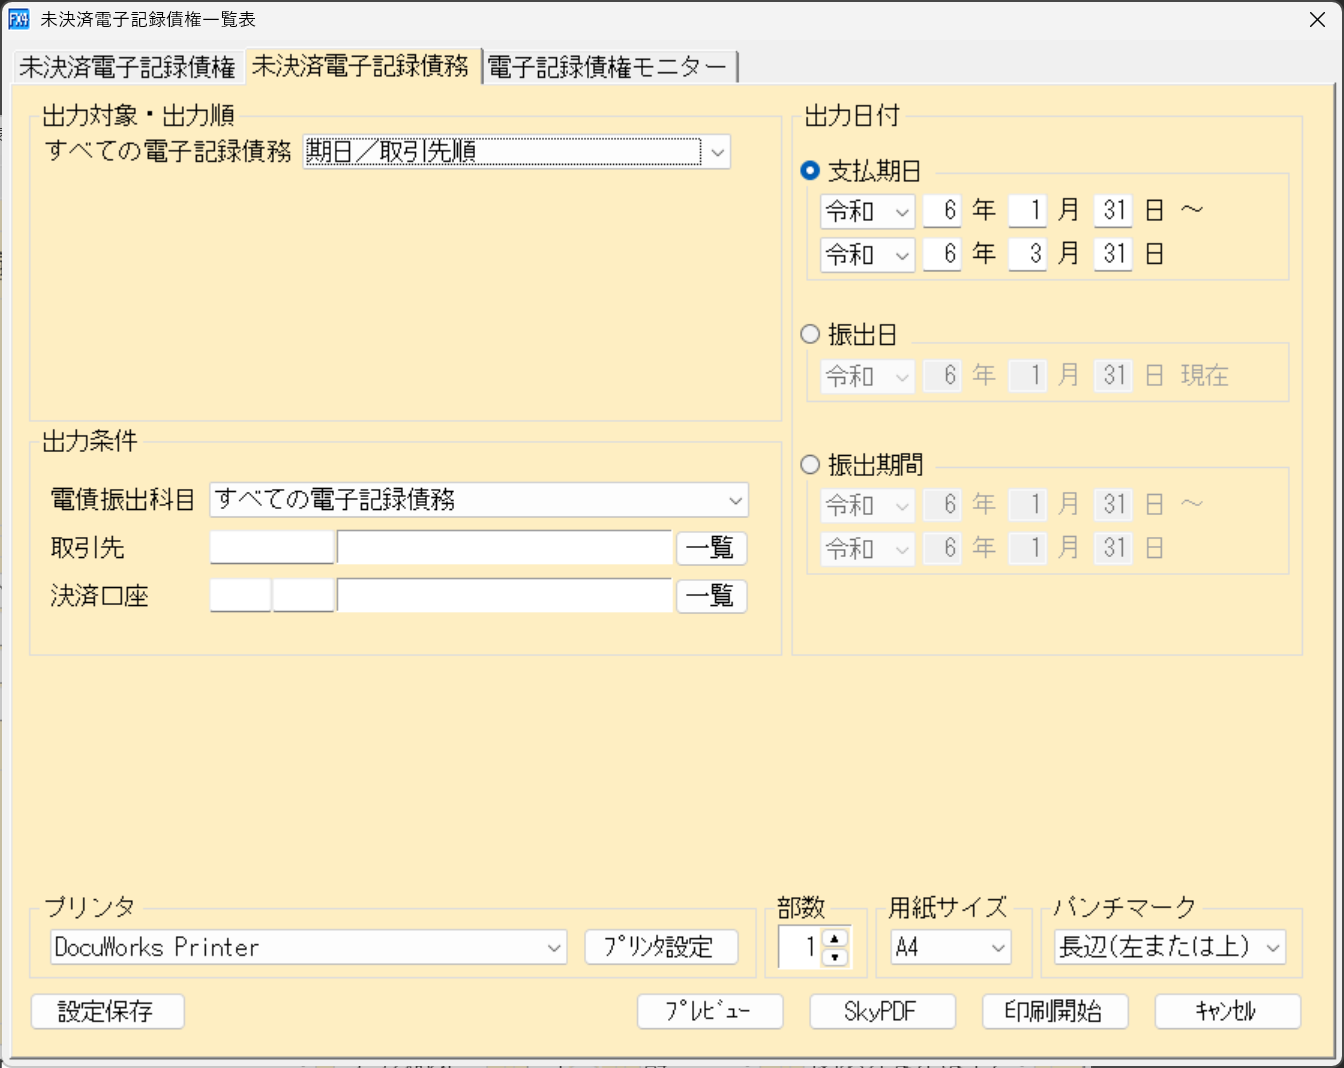Screen dimensions: 1344x1068
Task: Open the 決済口座 一覧 list
Action: tap(711, 596)
